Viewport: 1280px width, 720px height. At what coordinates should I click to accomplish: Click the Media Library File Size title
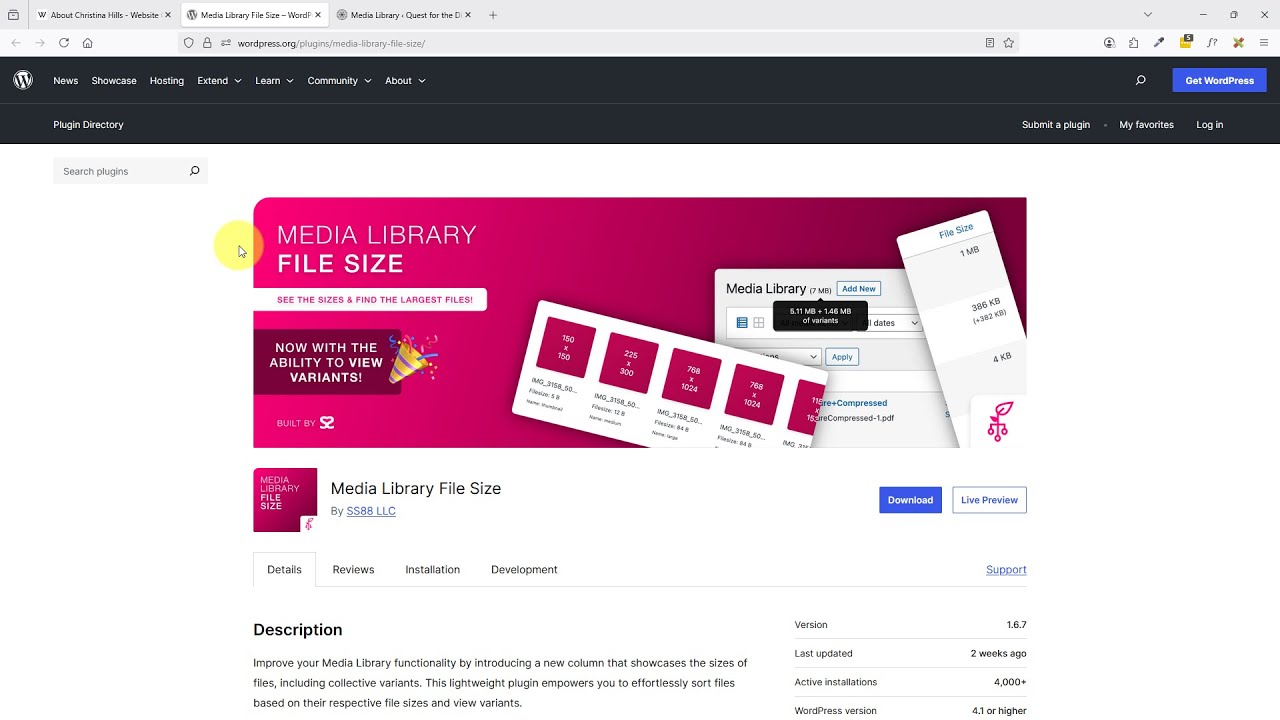[x=415, y=488]
